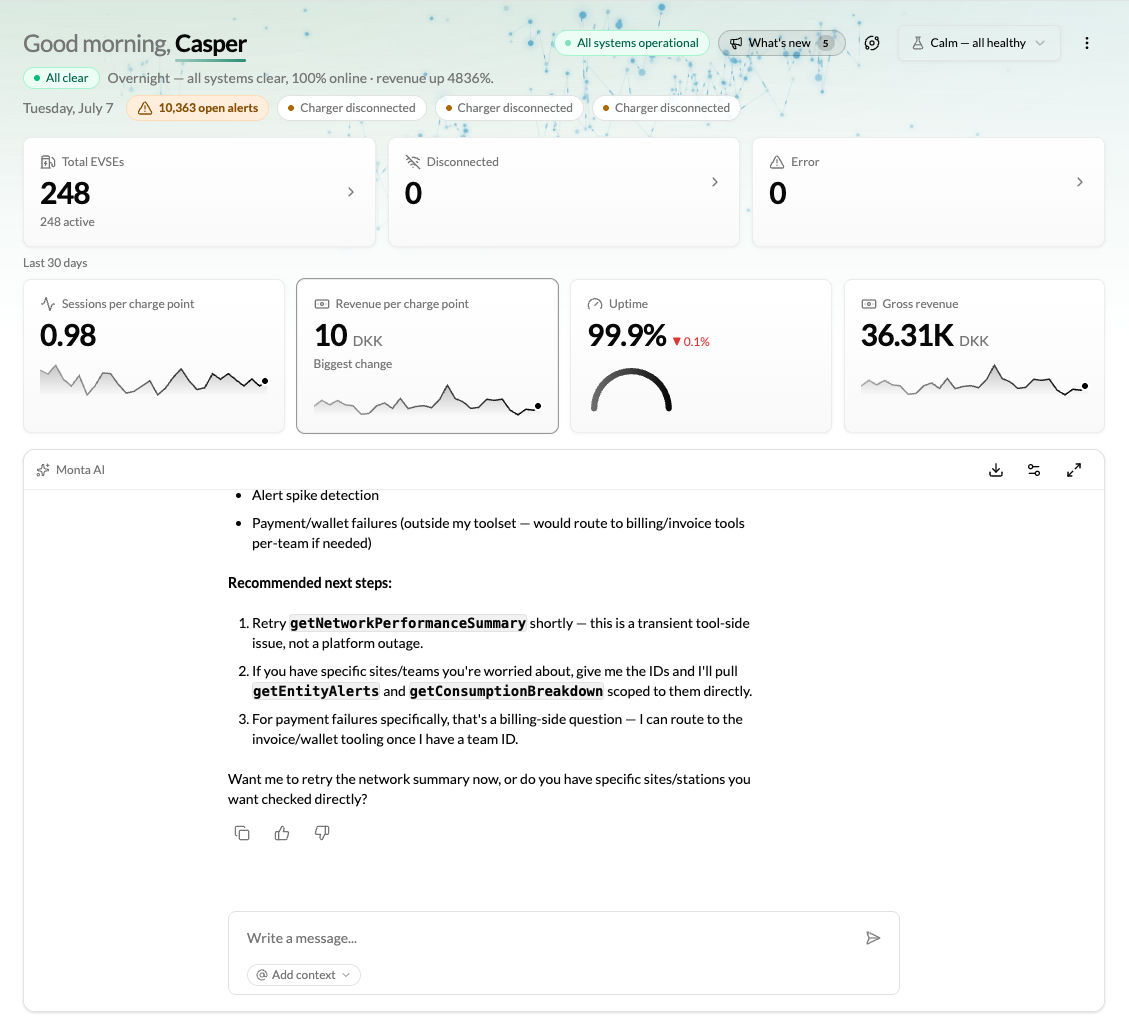The width and height of the screenshot is (1129, 1032).
Task: Click the All systems operational badge
Action: [x=631, y=43]
